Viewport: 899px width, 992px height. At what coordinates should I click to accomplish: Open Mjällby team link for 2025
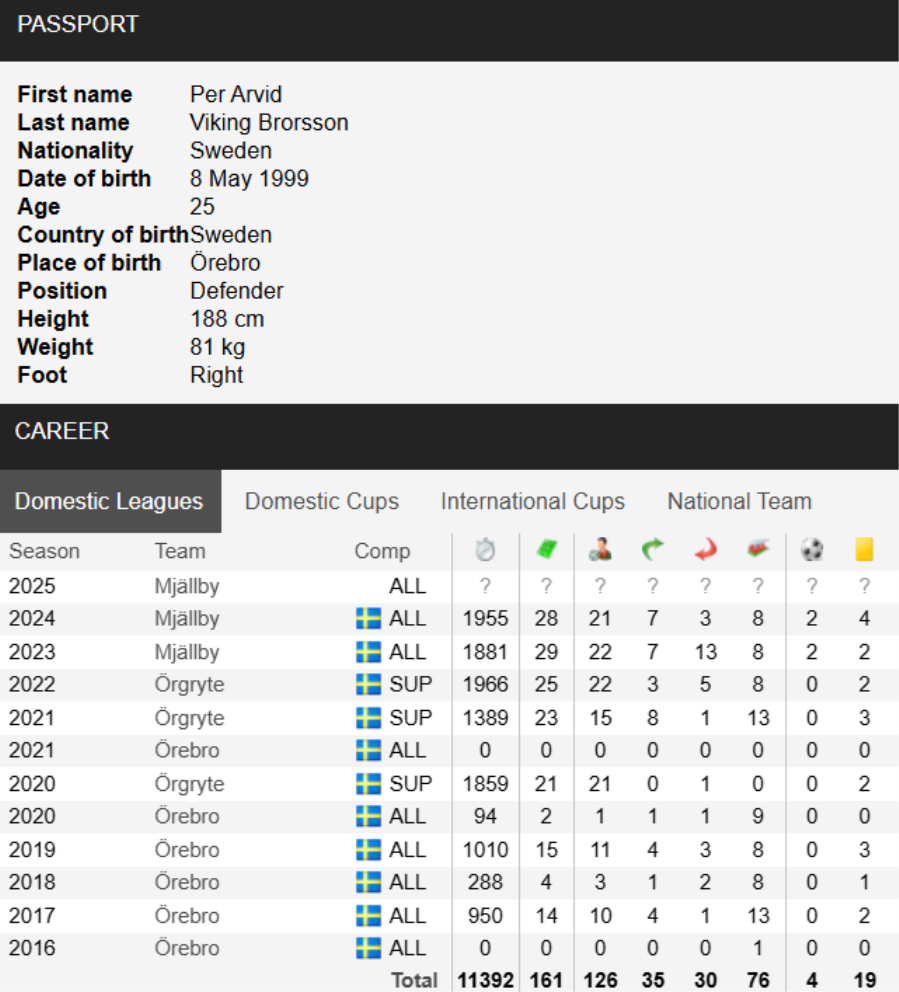click(x=187, y=586)
